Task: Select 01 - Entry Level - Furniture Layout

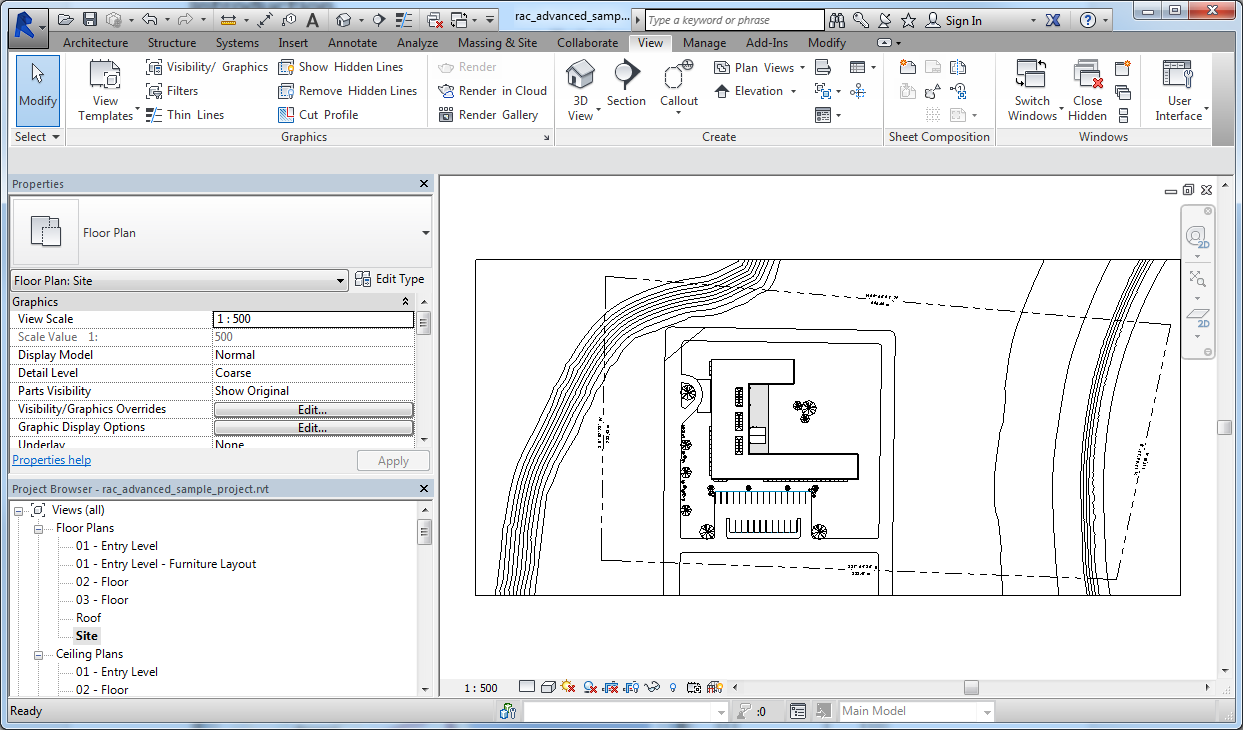Action: point(166,564)
